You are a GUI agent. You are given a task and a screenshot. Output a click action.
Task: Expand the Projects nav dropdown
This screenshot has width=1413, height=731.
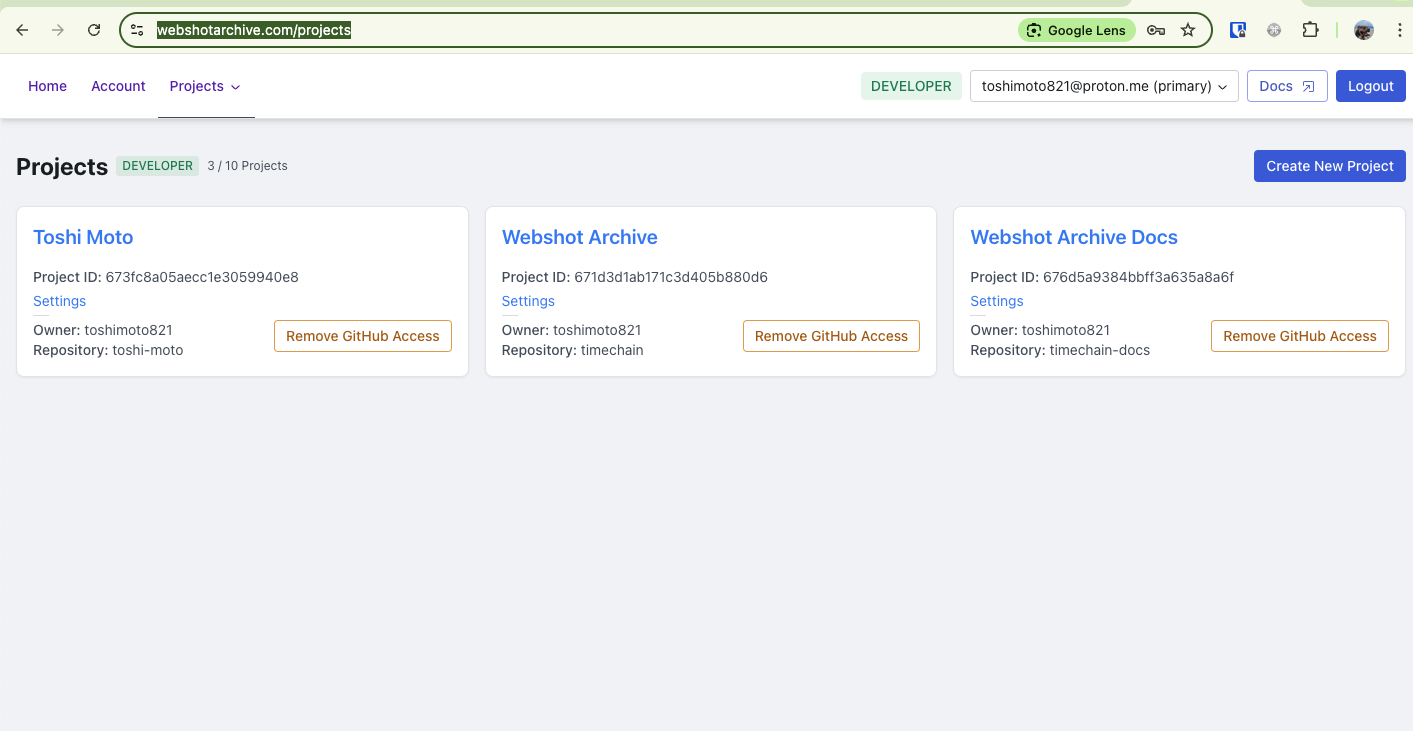click(x=206, y=86)
